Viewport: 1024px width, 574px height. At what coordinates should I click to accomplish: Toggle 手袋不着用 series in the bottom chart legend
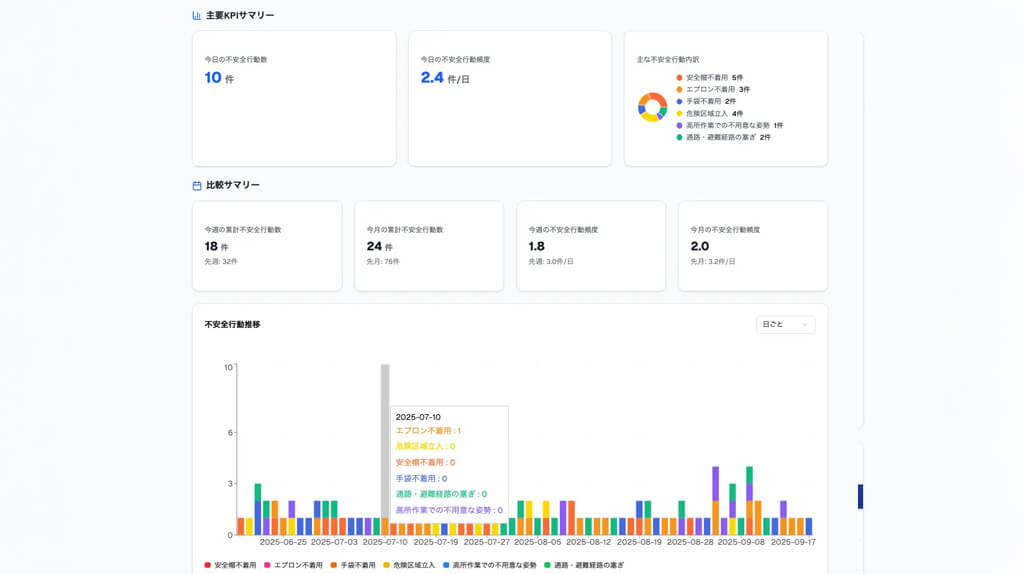[x=353, y=565]
